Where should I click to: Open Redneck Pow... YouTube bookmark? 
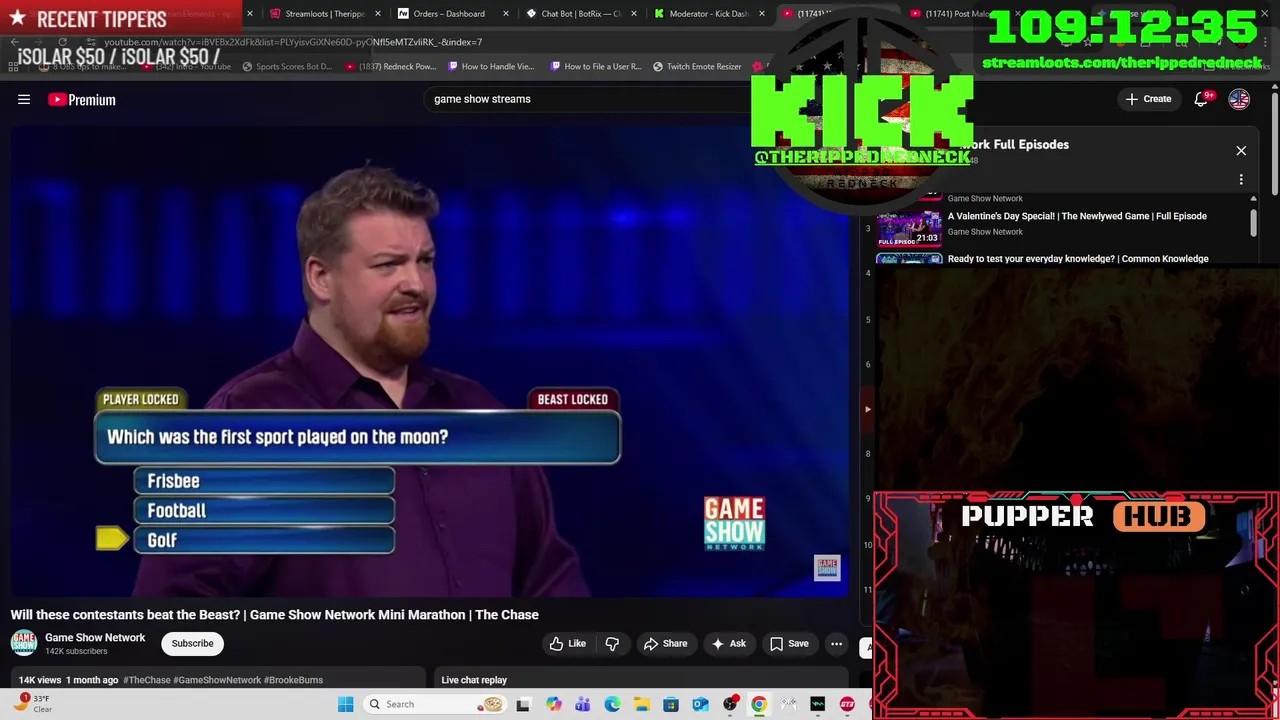(x=391, y=67)
